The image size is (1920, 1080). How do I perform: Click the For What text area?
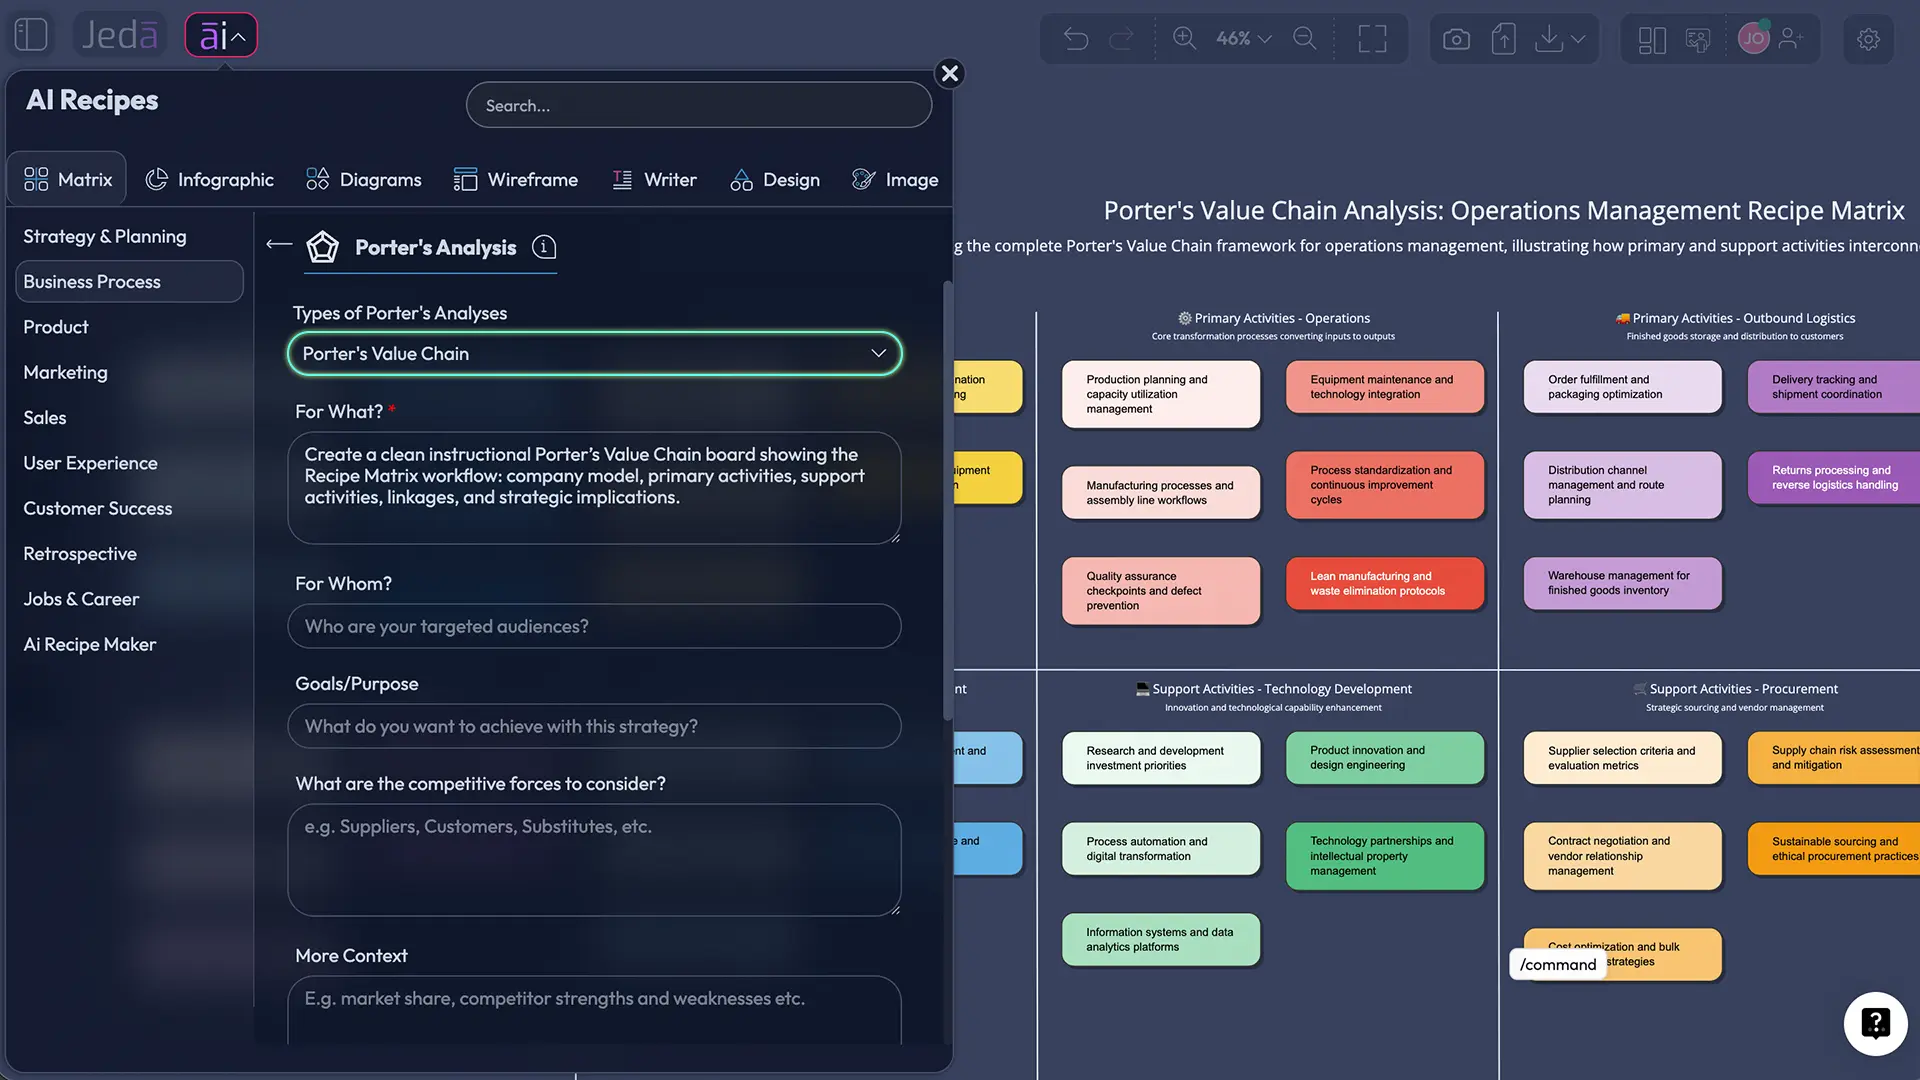(594, 488)
